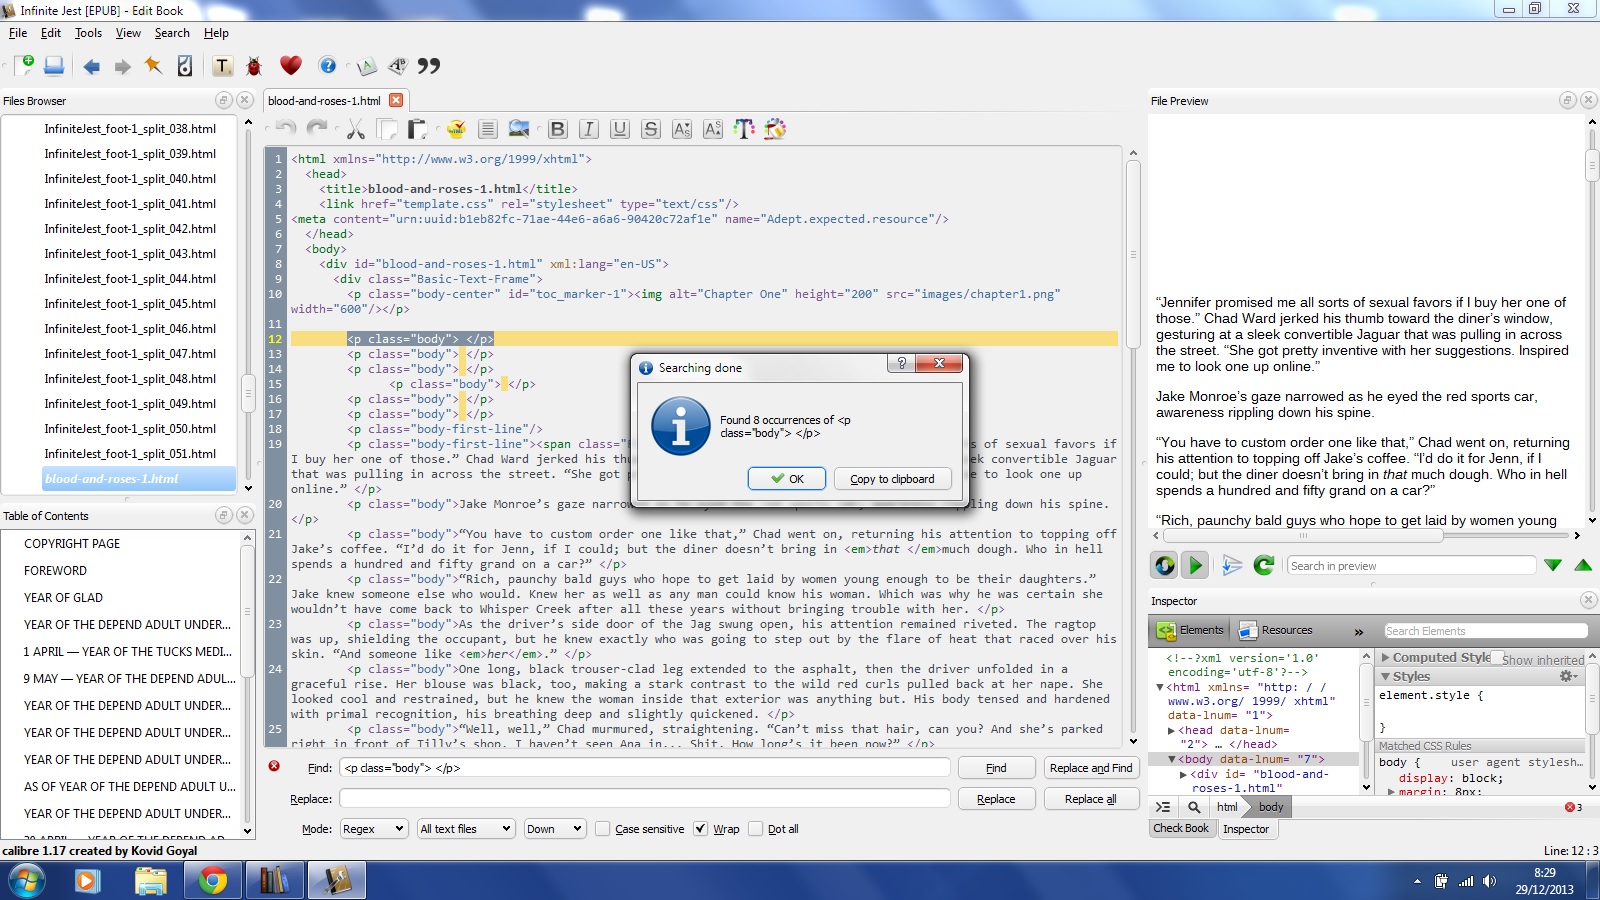This screenshot has height=900, width=1600.
Task: Open the Inspector toolbar overflow chevron
Action: pos(1359,631)
